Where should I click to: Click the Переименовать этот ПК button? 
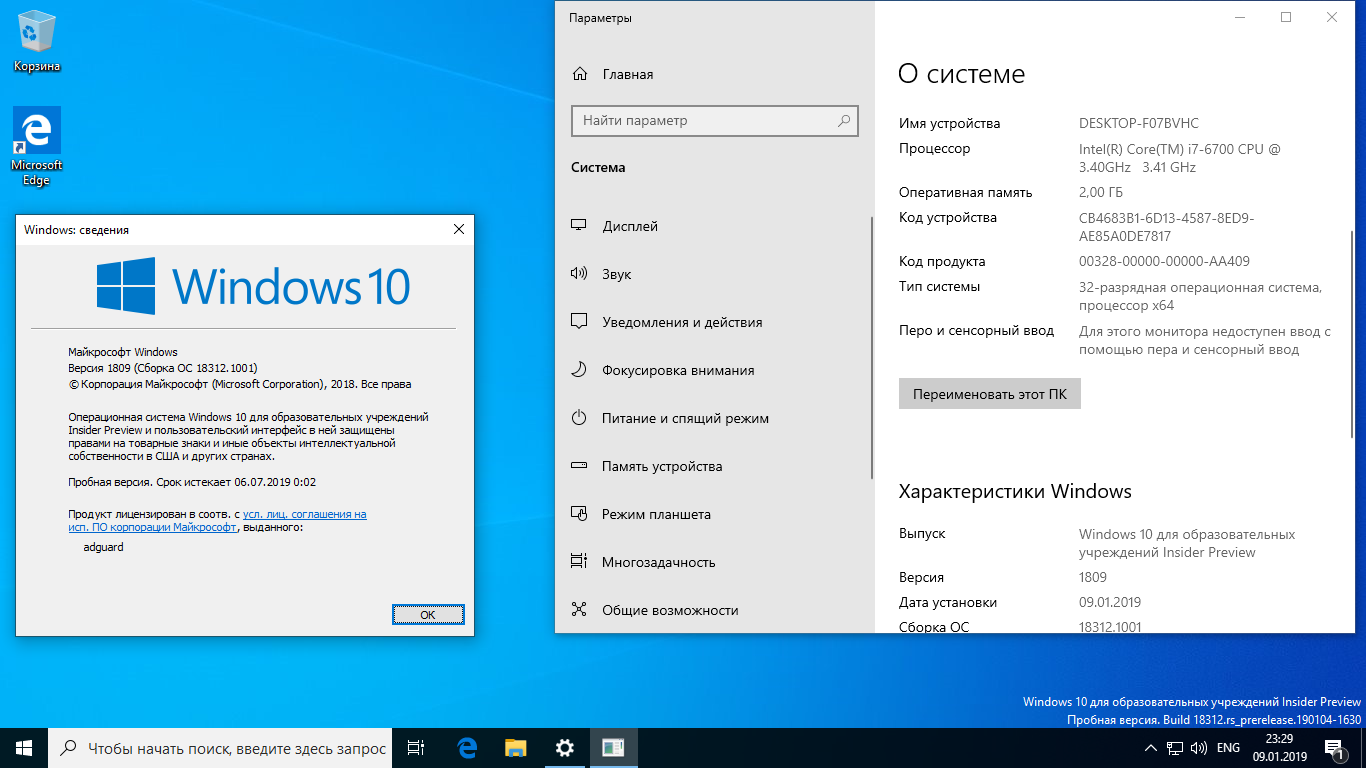tap(990, 394)
